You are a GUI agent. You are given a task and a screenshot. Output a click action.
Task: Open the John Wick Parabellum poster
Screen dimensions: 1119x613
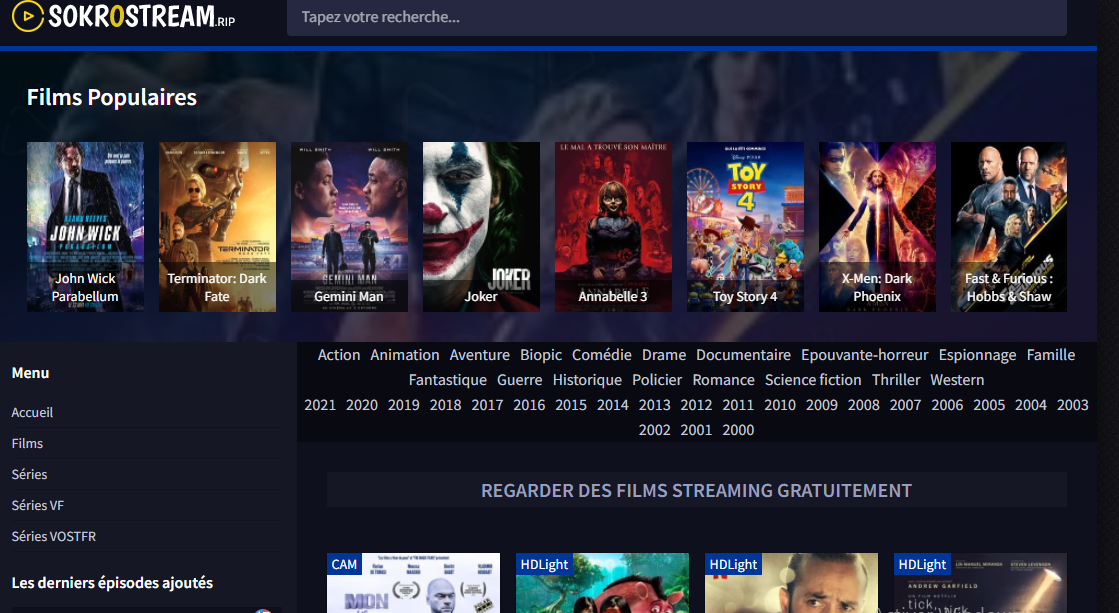pyautogui.click(x=85, y=226)
